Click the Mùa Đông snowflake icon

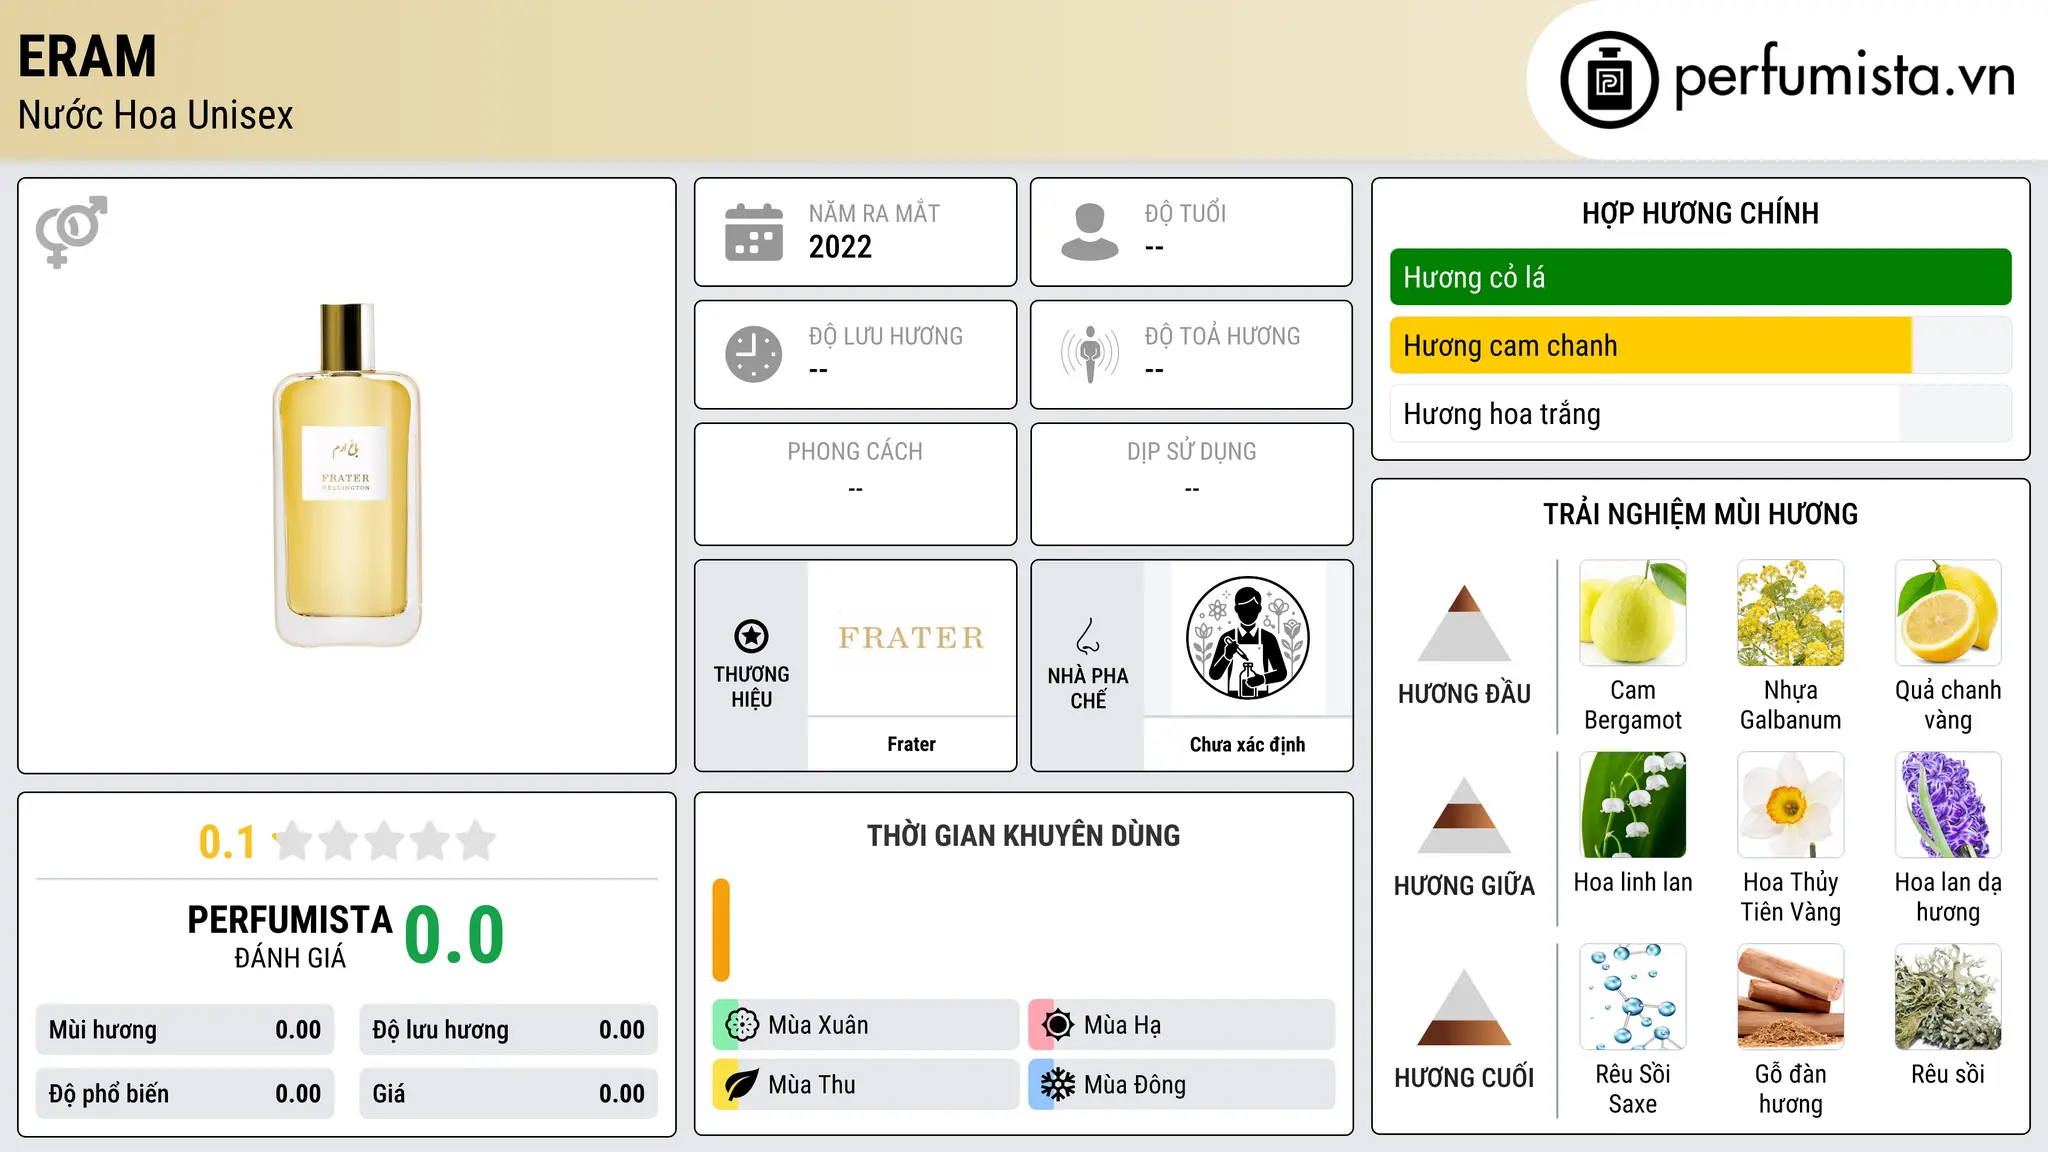pos(1057,1085)
